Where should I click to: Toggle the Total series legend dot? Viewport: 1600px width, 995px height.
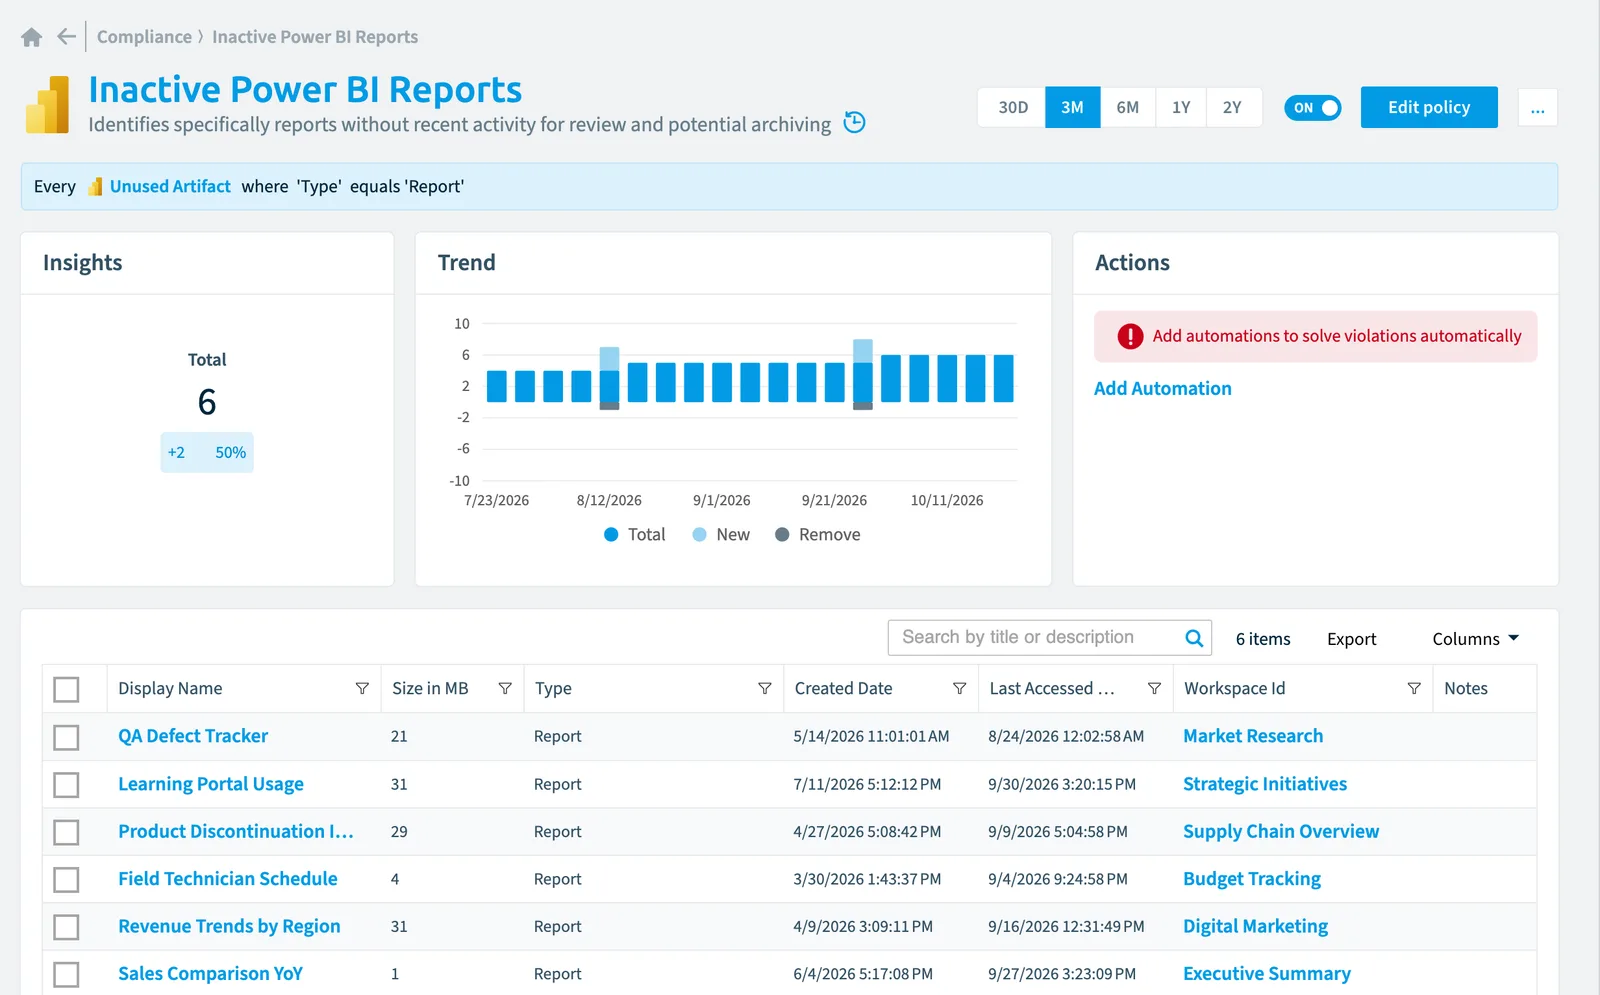point(611,535)
